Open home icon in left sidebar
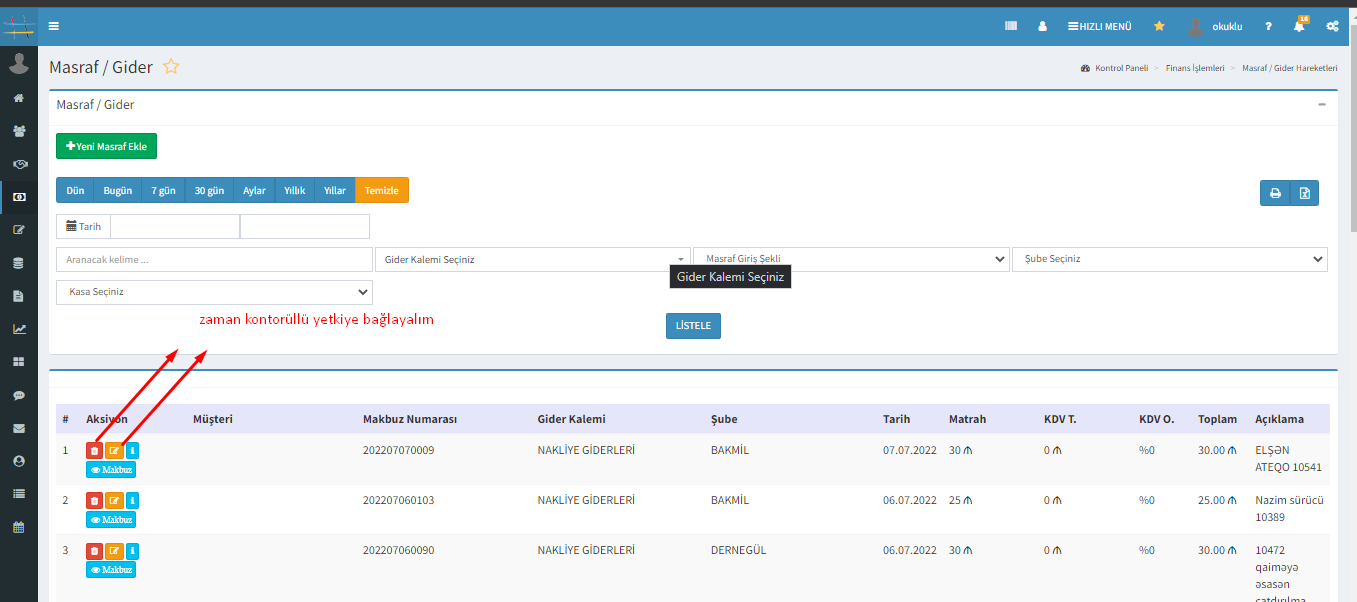1357x602 pixels. coord(18,98)
